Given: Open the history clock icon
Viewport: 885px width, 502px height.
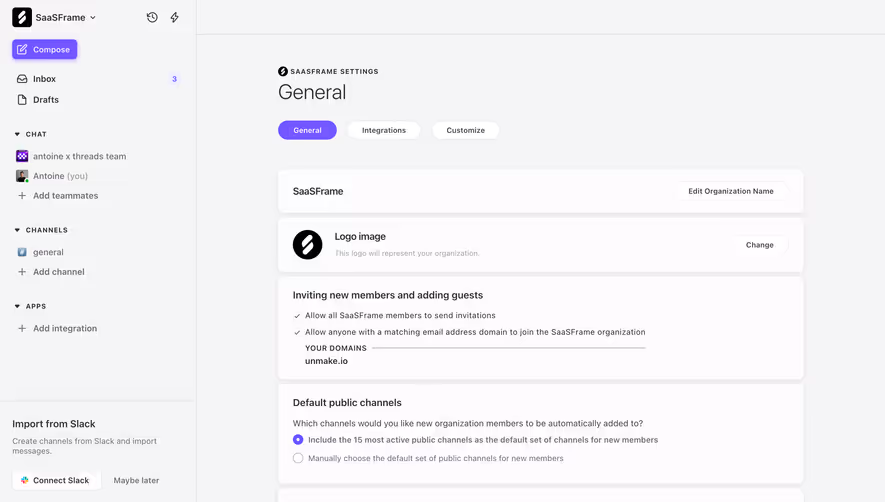Looking at the screenshot, I should (152, 18).
